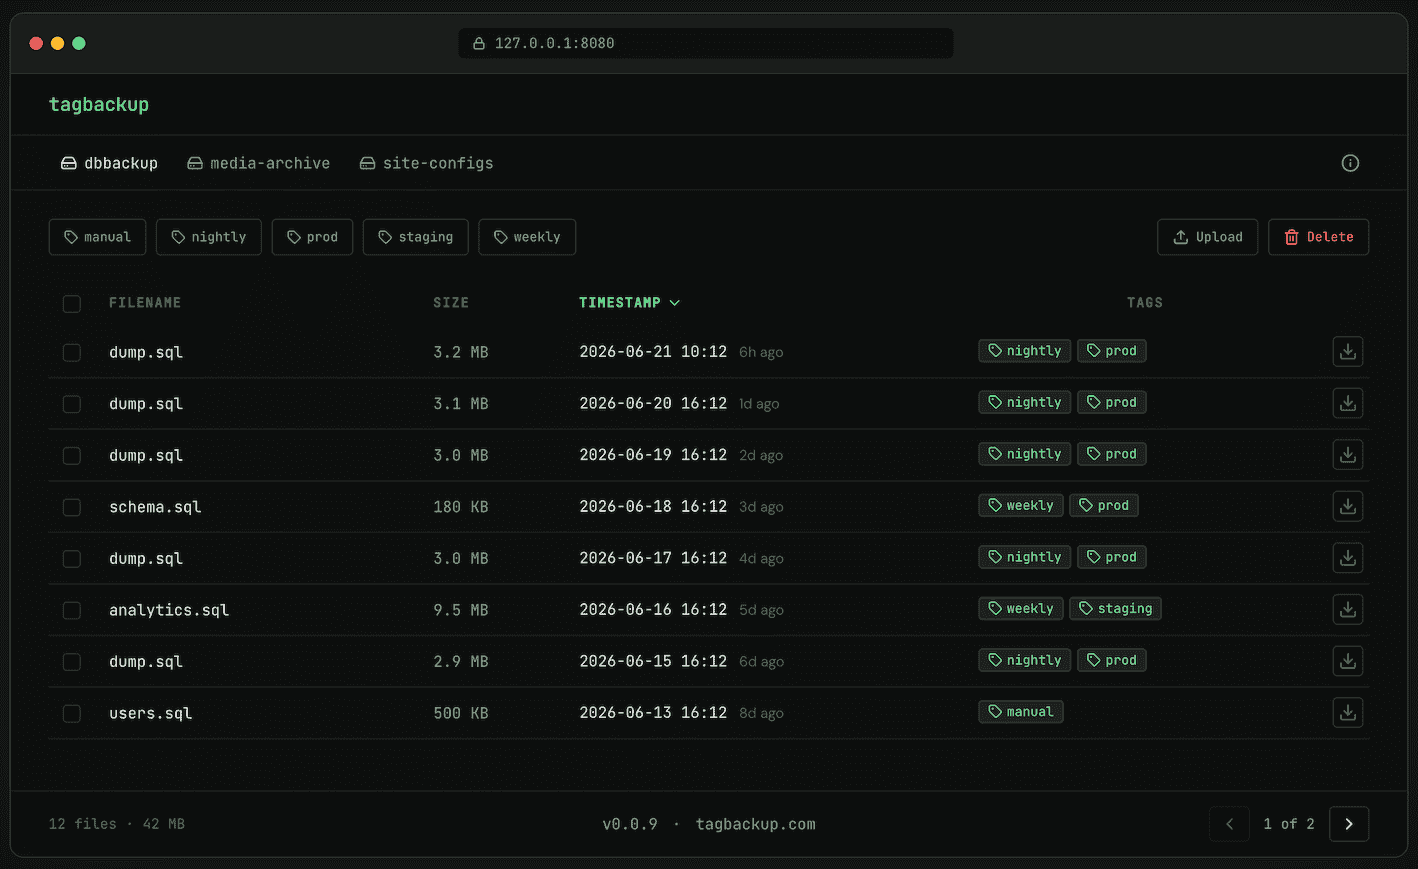Download the schema.sql file
Viewport: 1418px width, 869px height.
click(x=1348, y=506)
